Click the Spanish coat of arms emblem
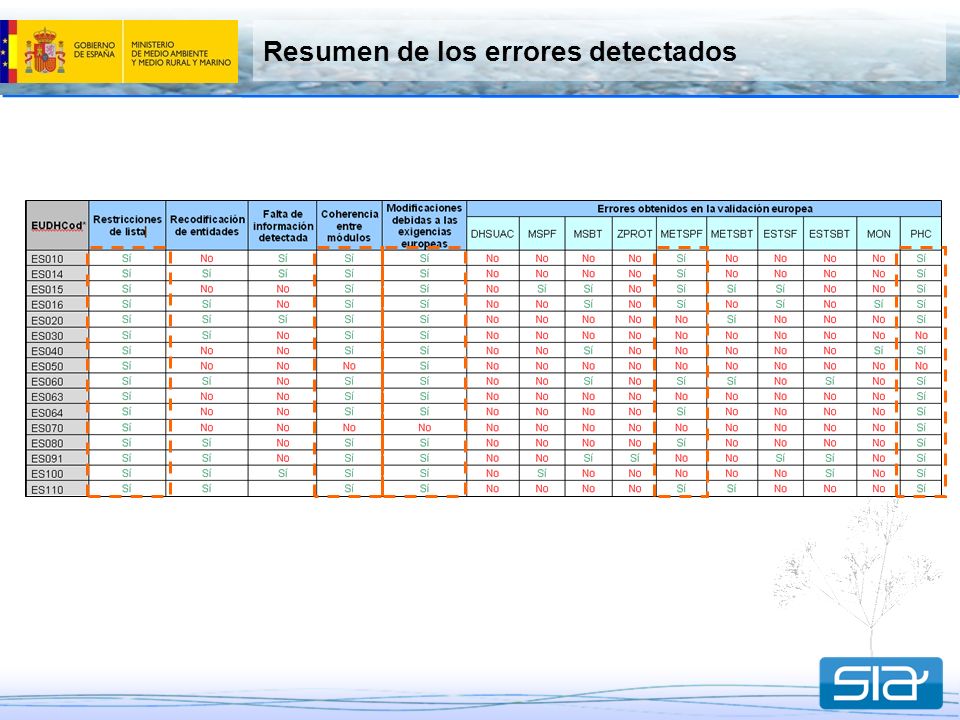 coord(45,51)
